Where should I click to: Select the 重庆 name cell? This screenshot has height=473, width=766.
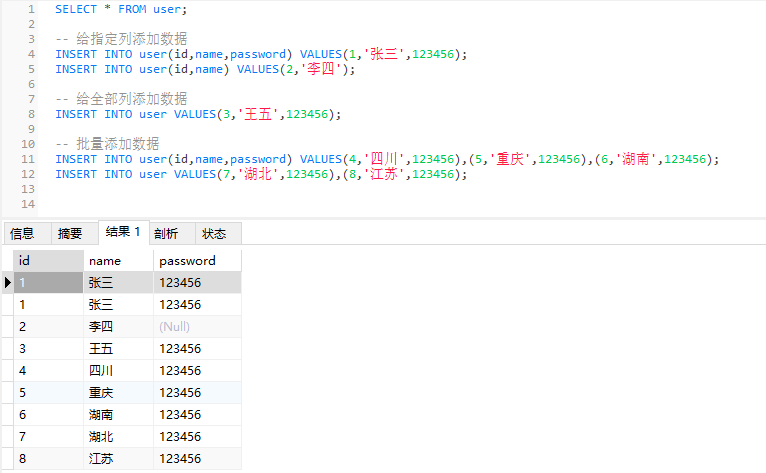pyautogui.click(x=118, y=392)
